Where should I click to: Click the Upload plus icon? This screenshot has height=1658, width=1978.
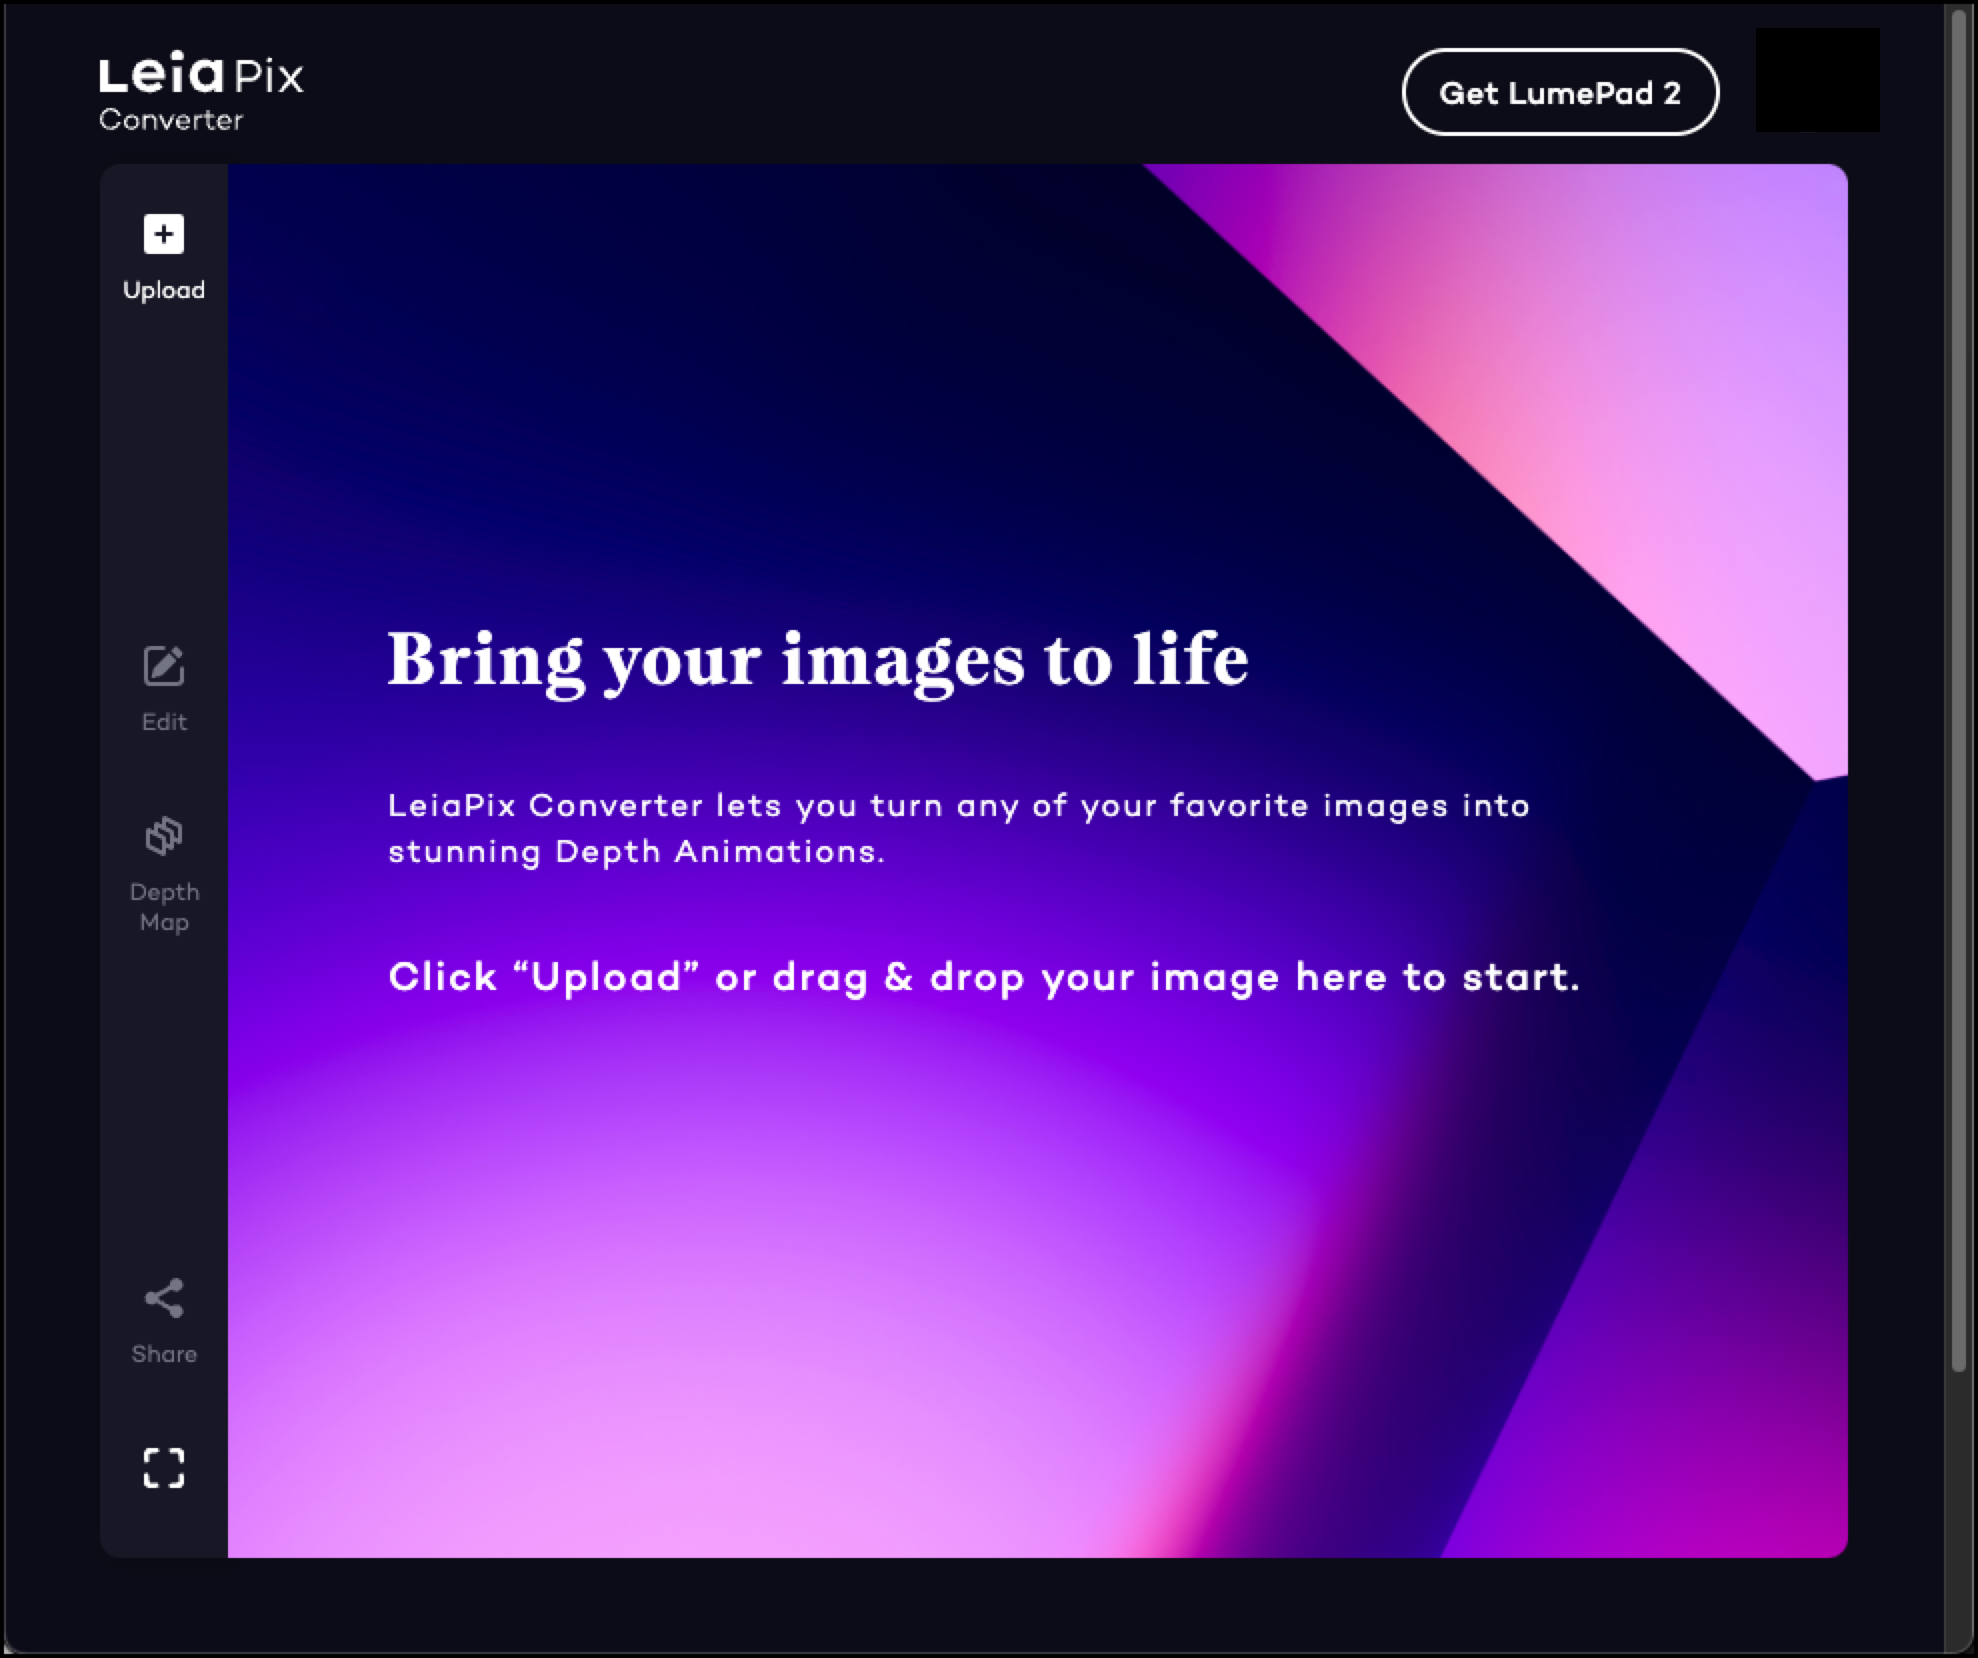[164, 235]
